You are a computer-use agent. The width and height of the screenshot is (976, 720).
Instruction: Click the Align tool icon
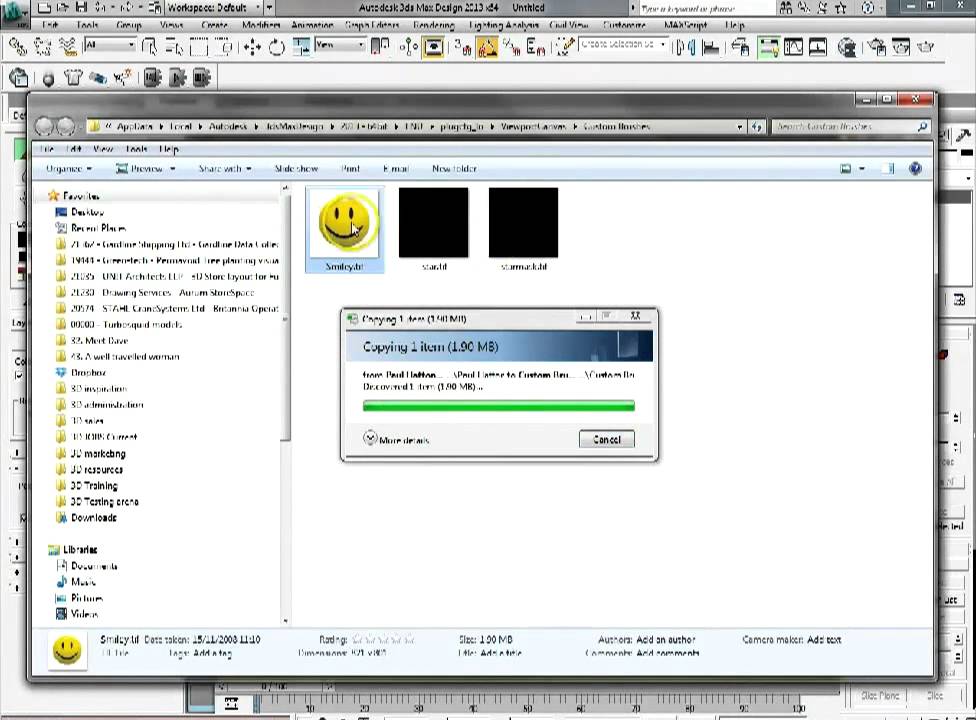711,47
